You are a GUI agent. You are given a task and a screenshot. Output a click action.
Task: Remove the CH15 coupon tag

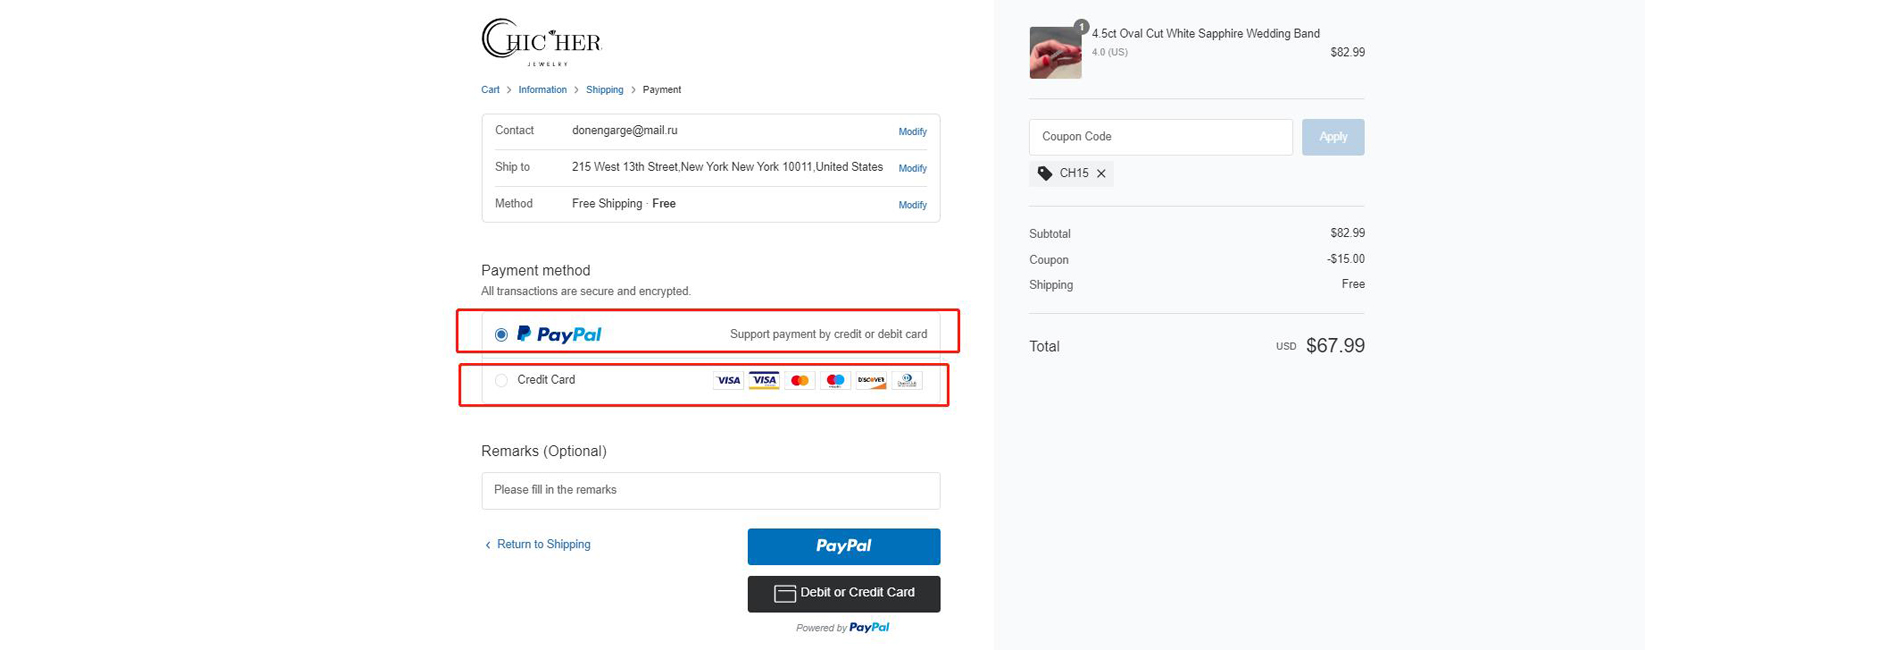[x=1101, y=174]
